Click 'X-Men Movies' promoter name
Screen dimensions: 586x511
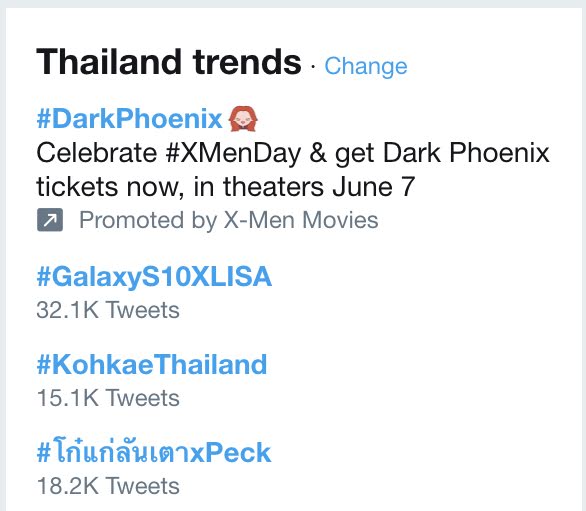coord(301,220)
